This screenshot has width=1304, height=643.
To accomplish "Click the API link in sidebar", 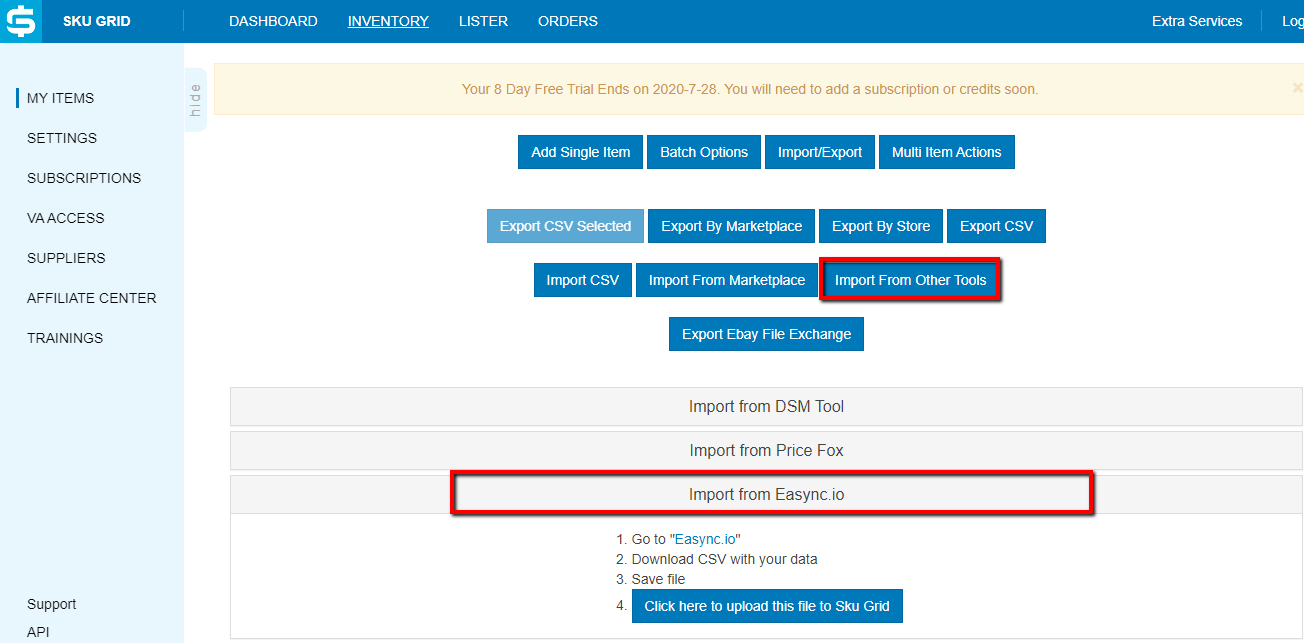I will (x=38, y=632).
